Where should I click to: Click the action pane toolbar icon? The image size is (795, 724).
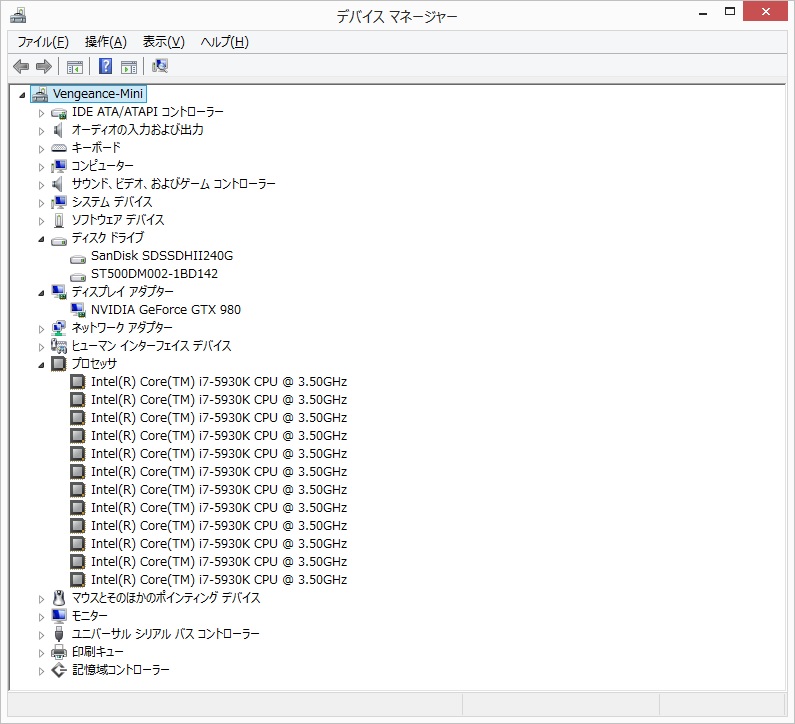point(129,66)
